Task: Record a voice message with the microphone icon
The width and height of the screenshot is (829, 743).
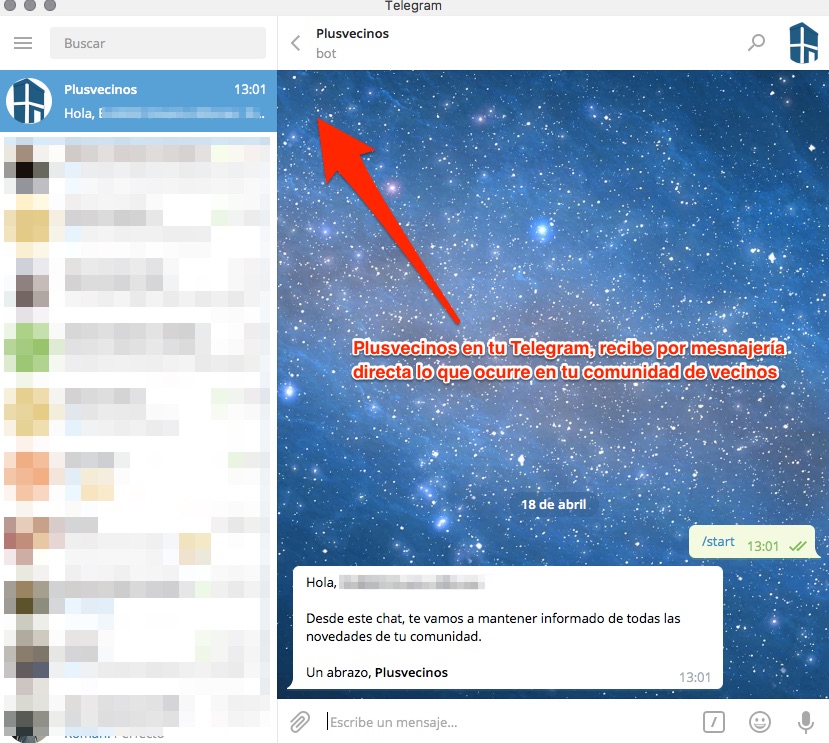Action: point(806,721)
